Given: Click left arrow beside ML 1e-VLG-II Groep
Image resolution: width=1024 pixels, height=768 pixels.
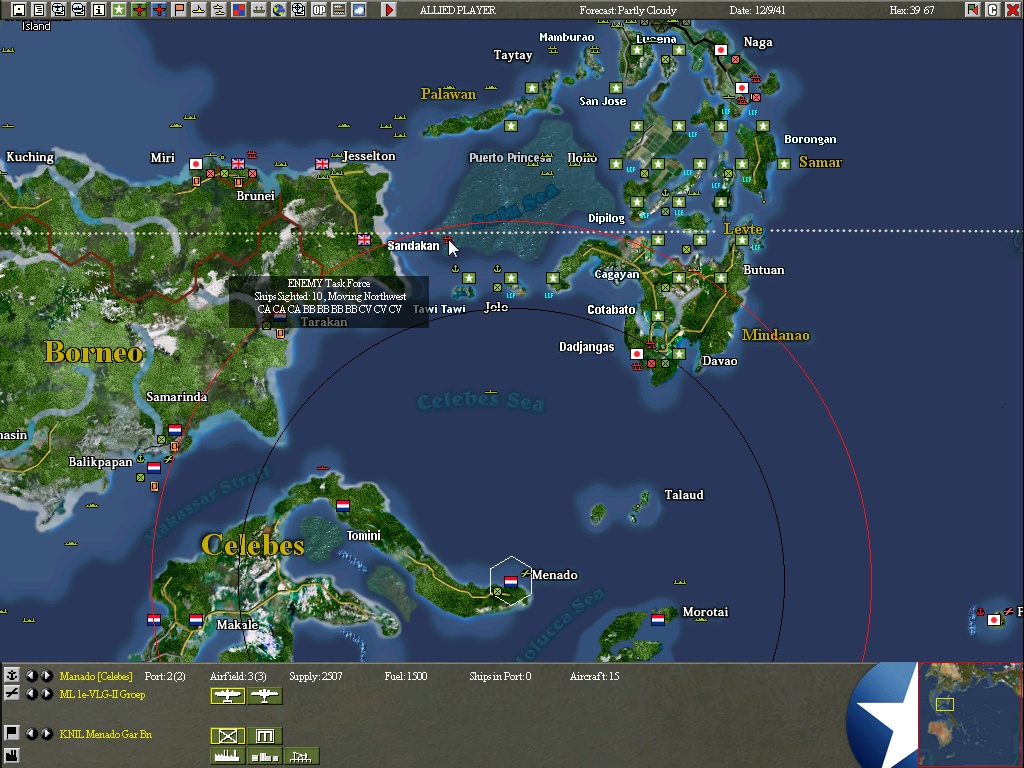Looking at the screenshot, I should (x=31, y=694).
